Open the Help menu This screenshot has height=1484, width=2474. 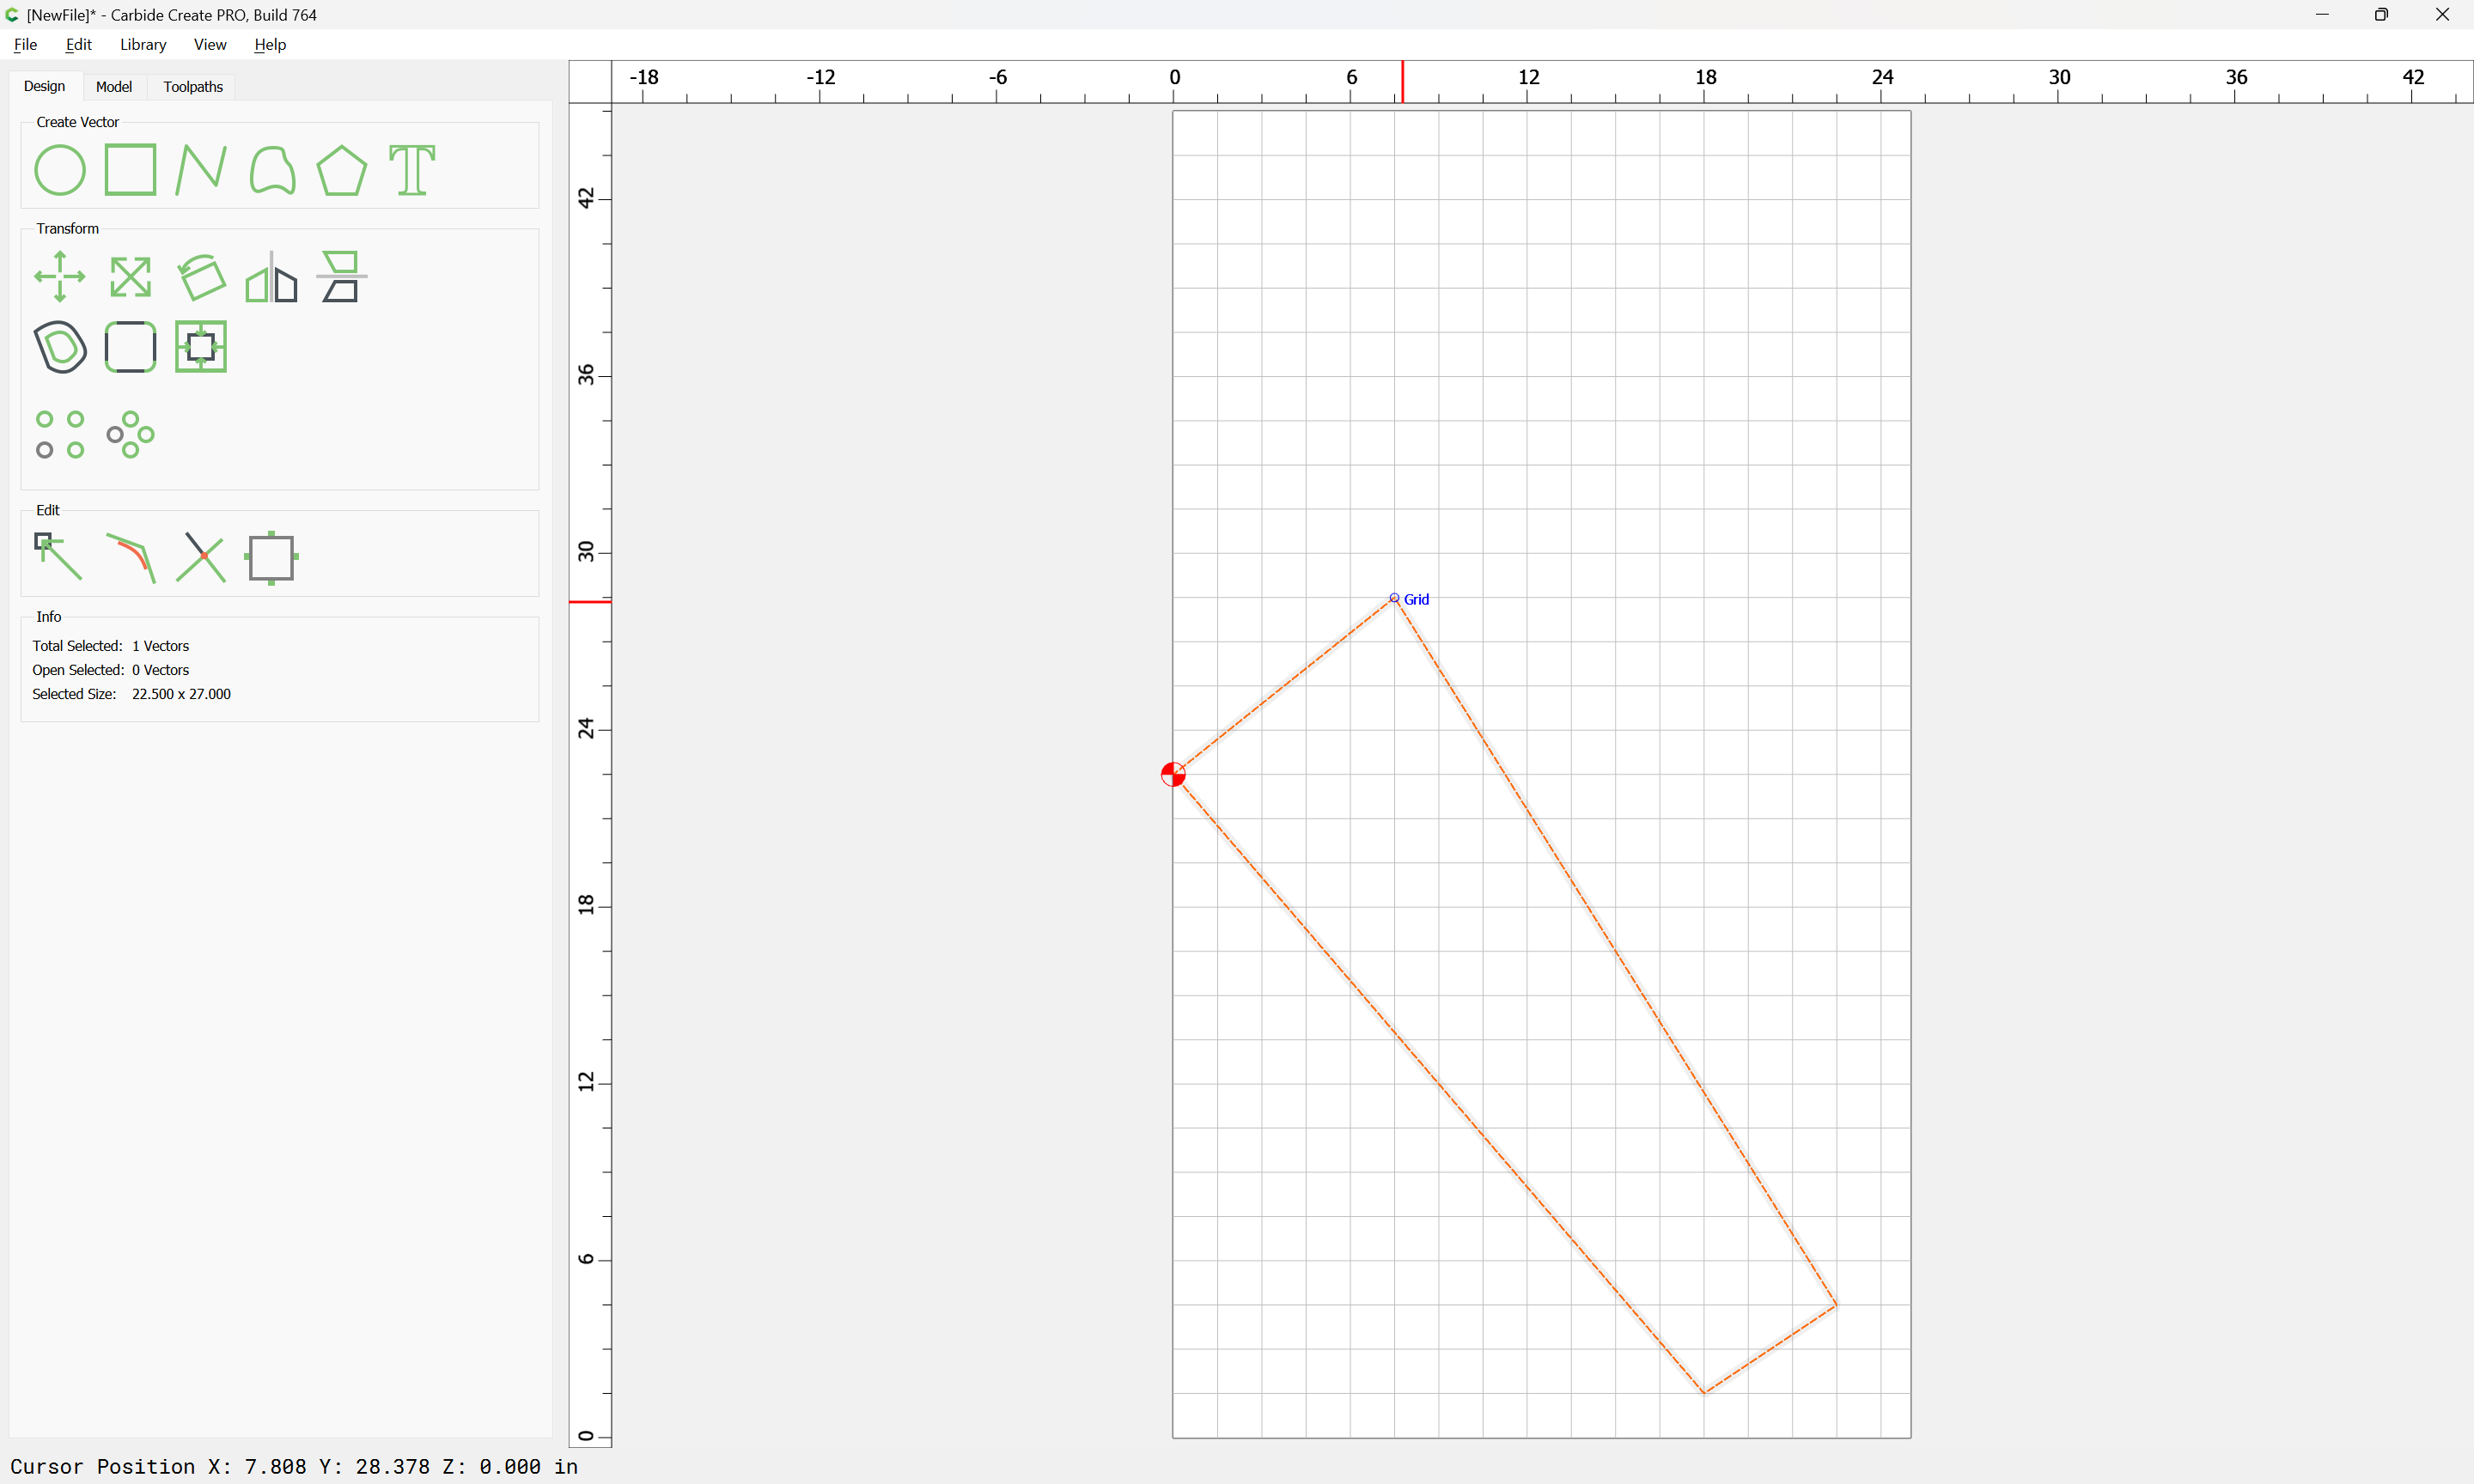click(x=270, y=44)
